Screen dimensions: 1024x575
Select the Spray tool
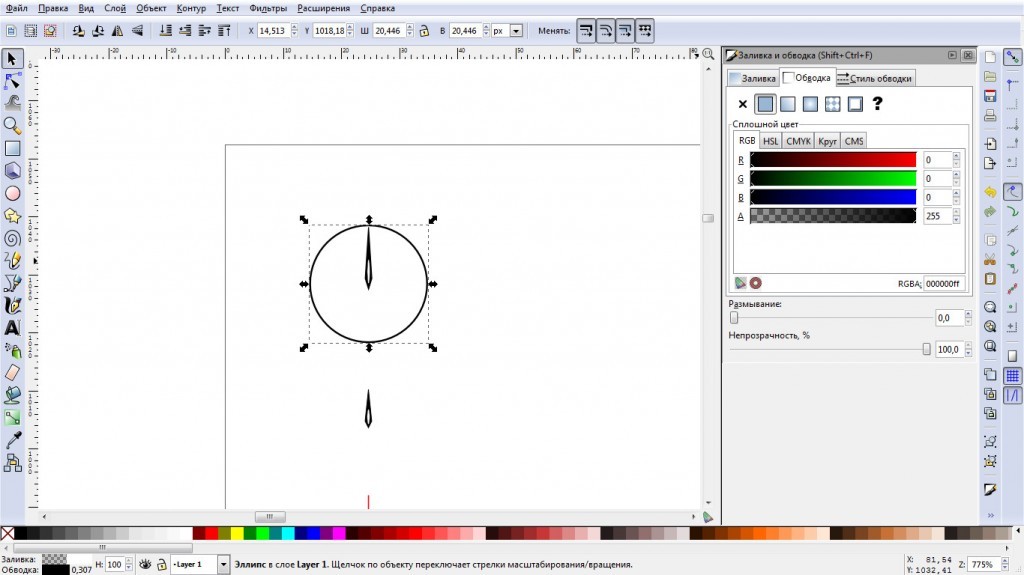[x=12, y=350]
